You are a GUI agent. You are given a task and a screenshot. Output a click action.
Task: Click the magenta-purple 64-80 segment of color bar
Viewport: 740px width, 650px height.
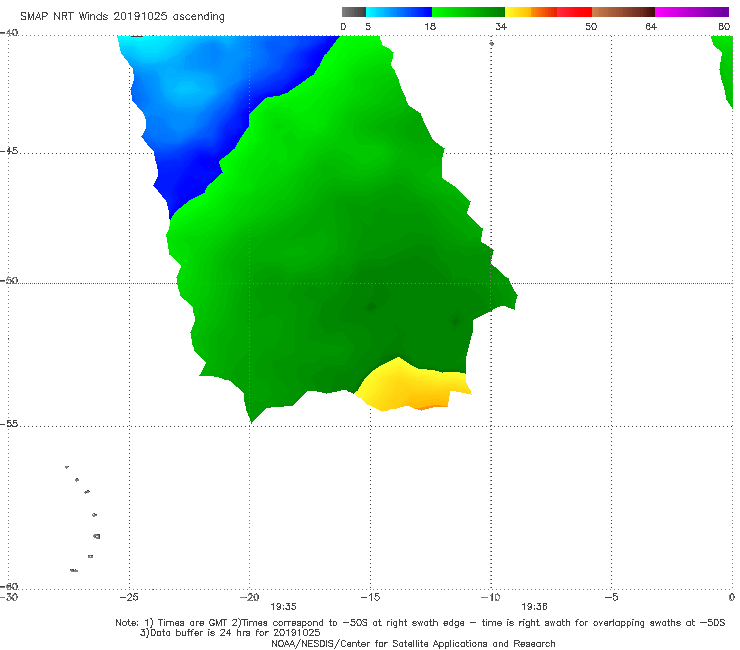click(x=692, y=12)
